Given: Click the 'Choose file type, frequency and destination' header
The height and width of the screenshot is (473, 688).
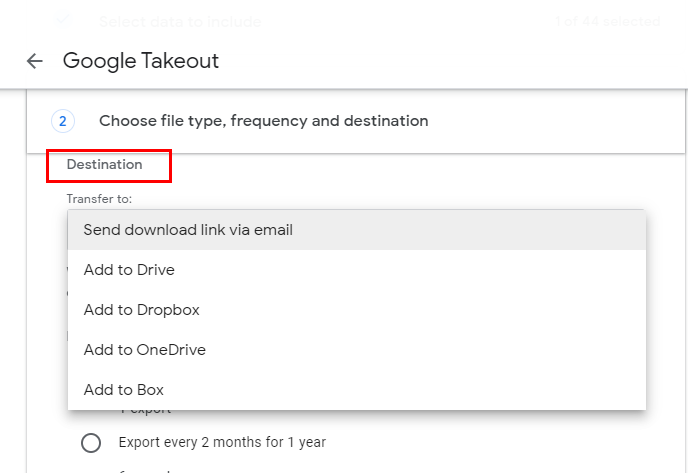Looking at the screenshot, I should click(263, 121).
